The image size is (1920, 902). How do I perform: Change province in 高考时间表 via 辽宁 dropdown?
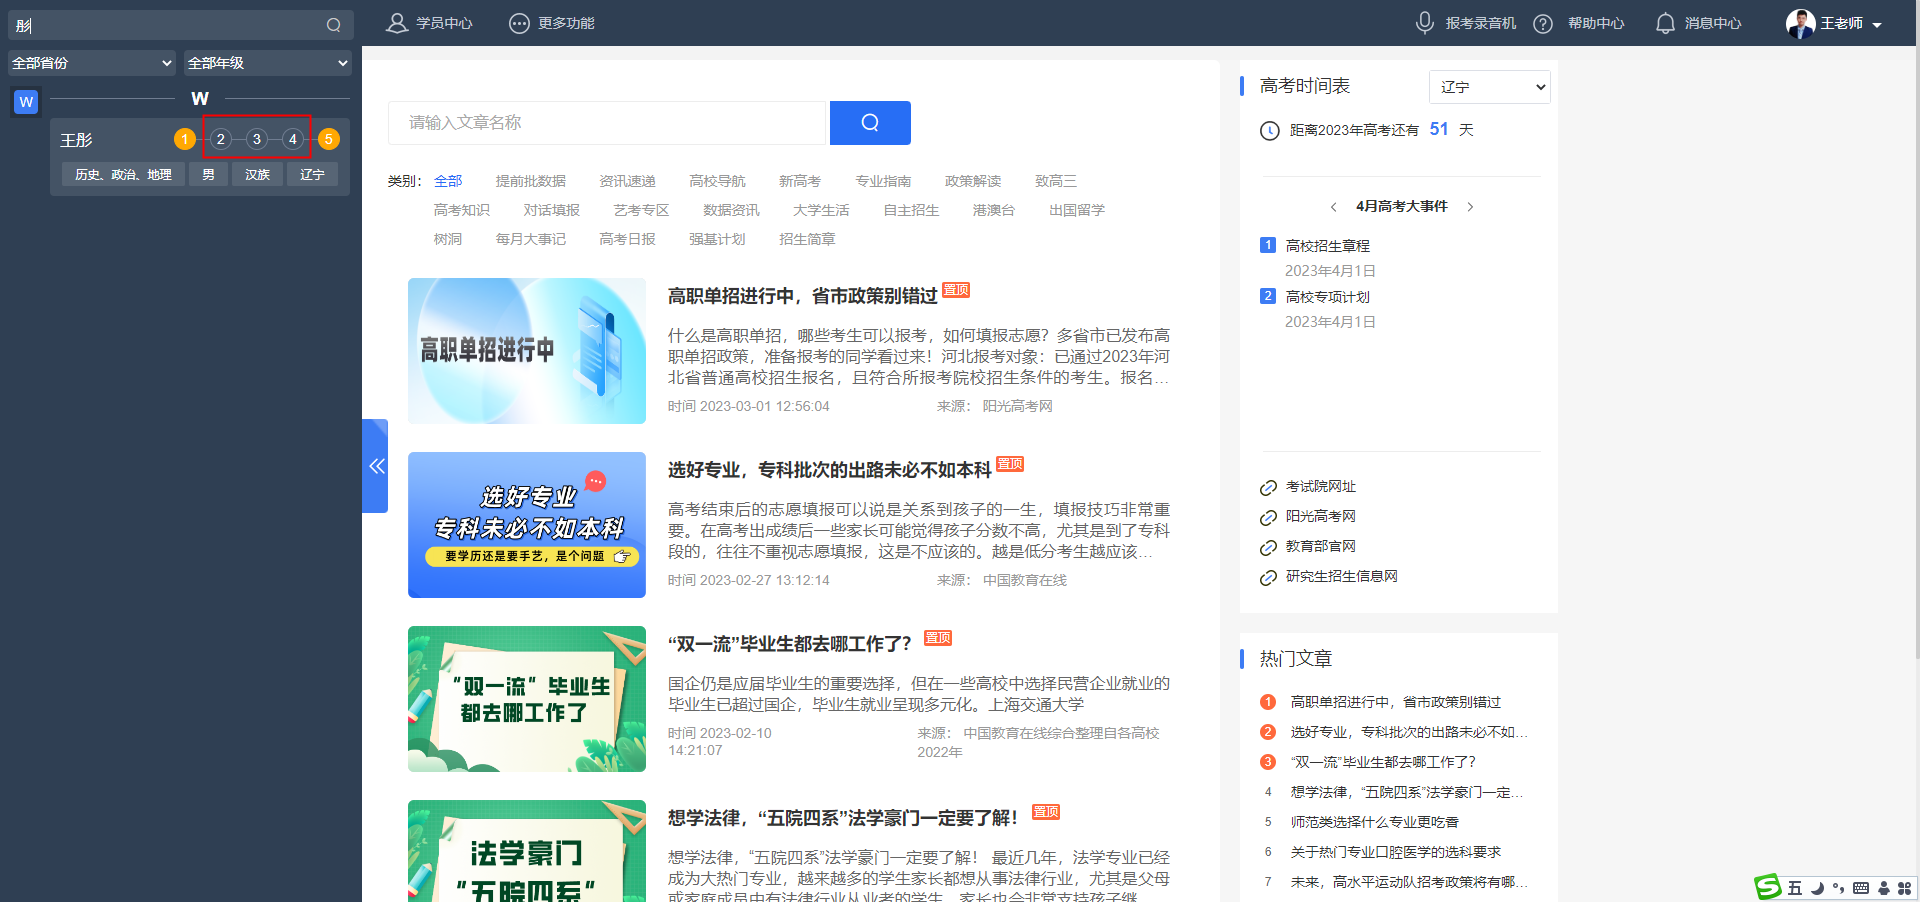pos(1489,87)
